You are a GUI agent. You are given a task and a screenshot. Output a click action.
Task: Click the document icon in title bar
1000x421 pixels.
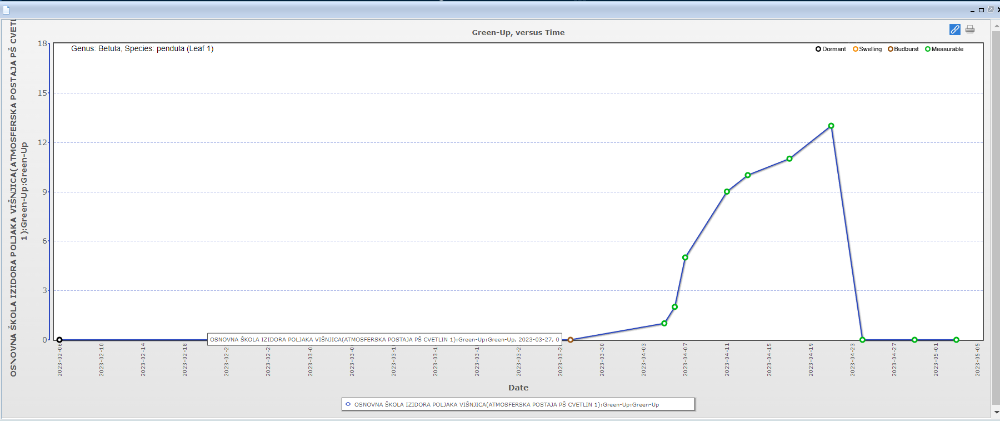(6, 6)
